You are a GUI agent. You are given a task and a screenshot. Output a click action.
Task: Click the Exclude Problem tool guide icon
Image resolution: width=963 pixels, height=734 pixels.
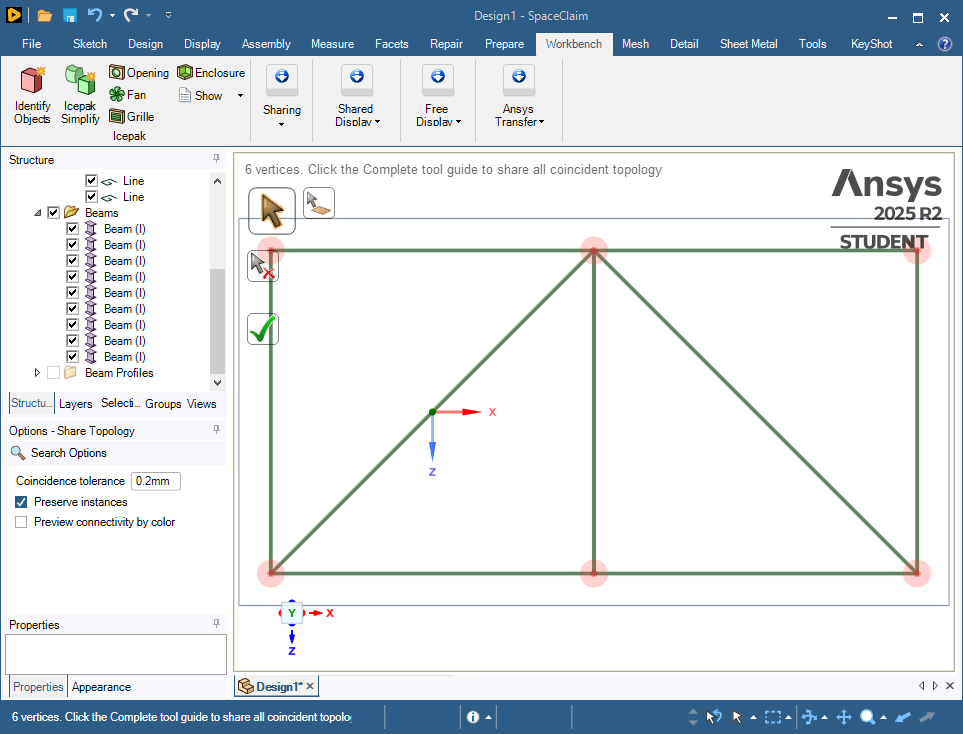(x=263, y=266)
